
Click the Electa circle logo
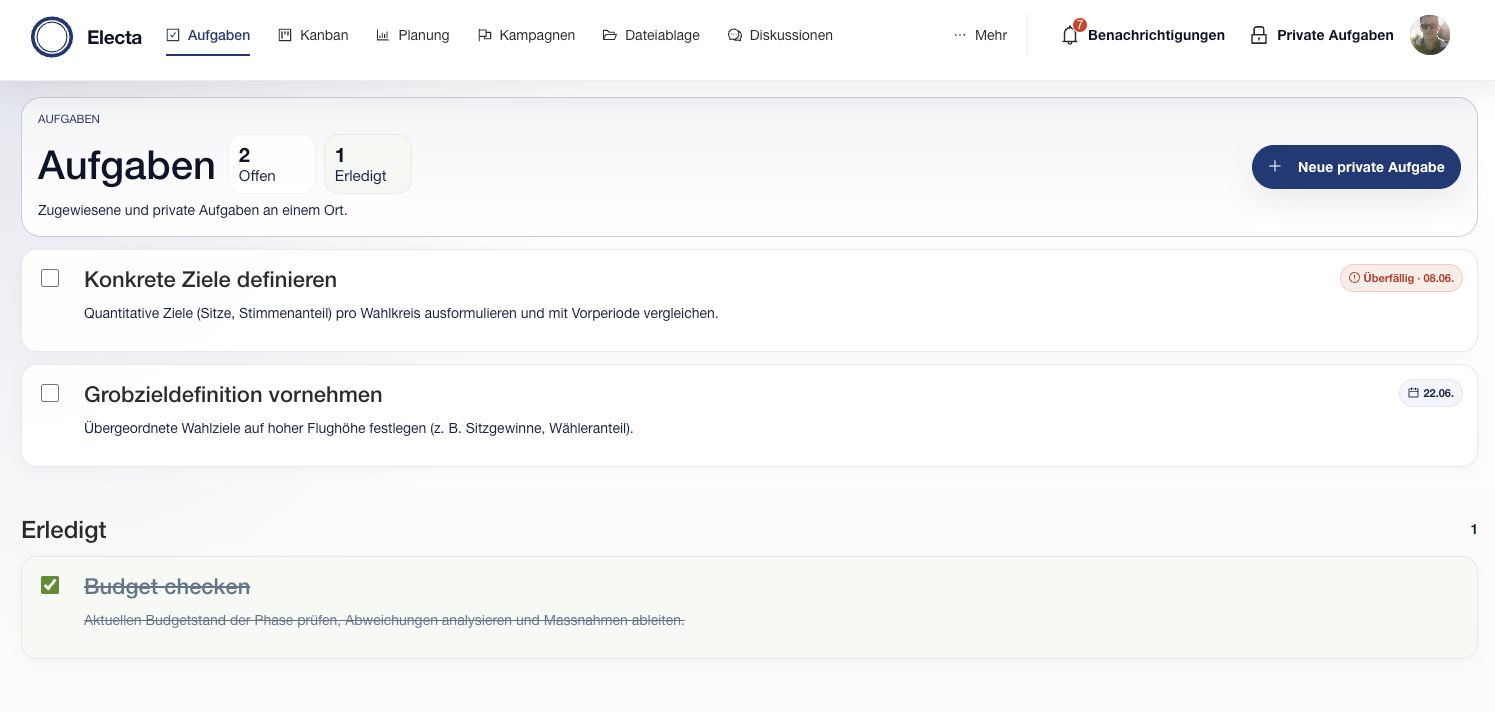click(52, 37)
